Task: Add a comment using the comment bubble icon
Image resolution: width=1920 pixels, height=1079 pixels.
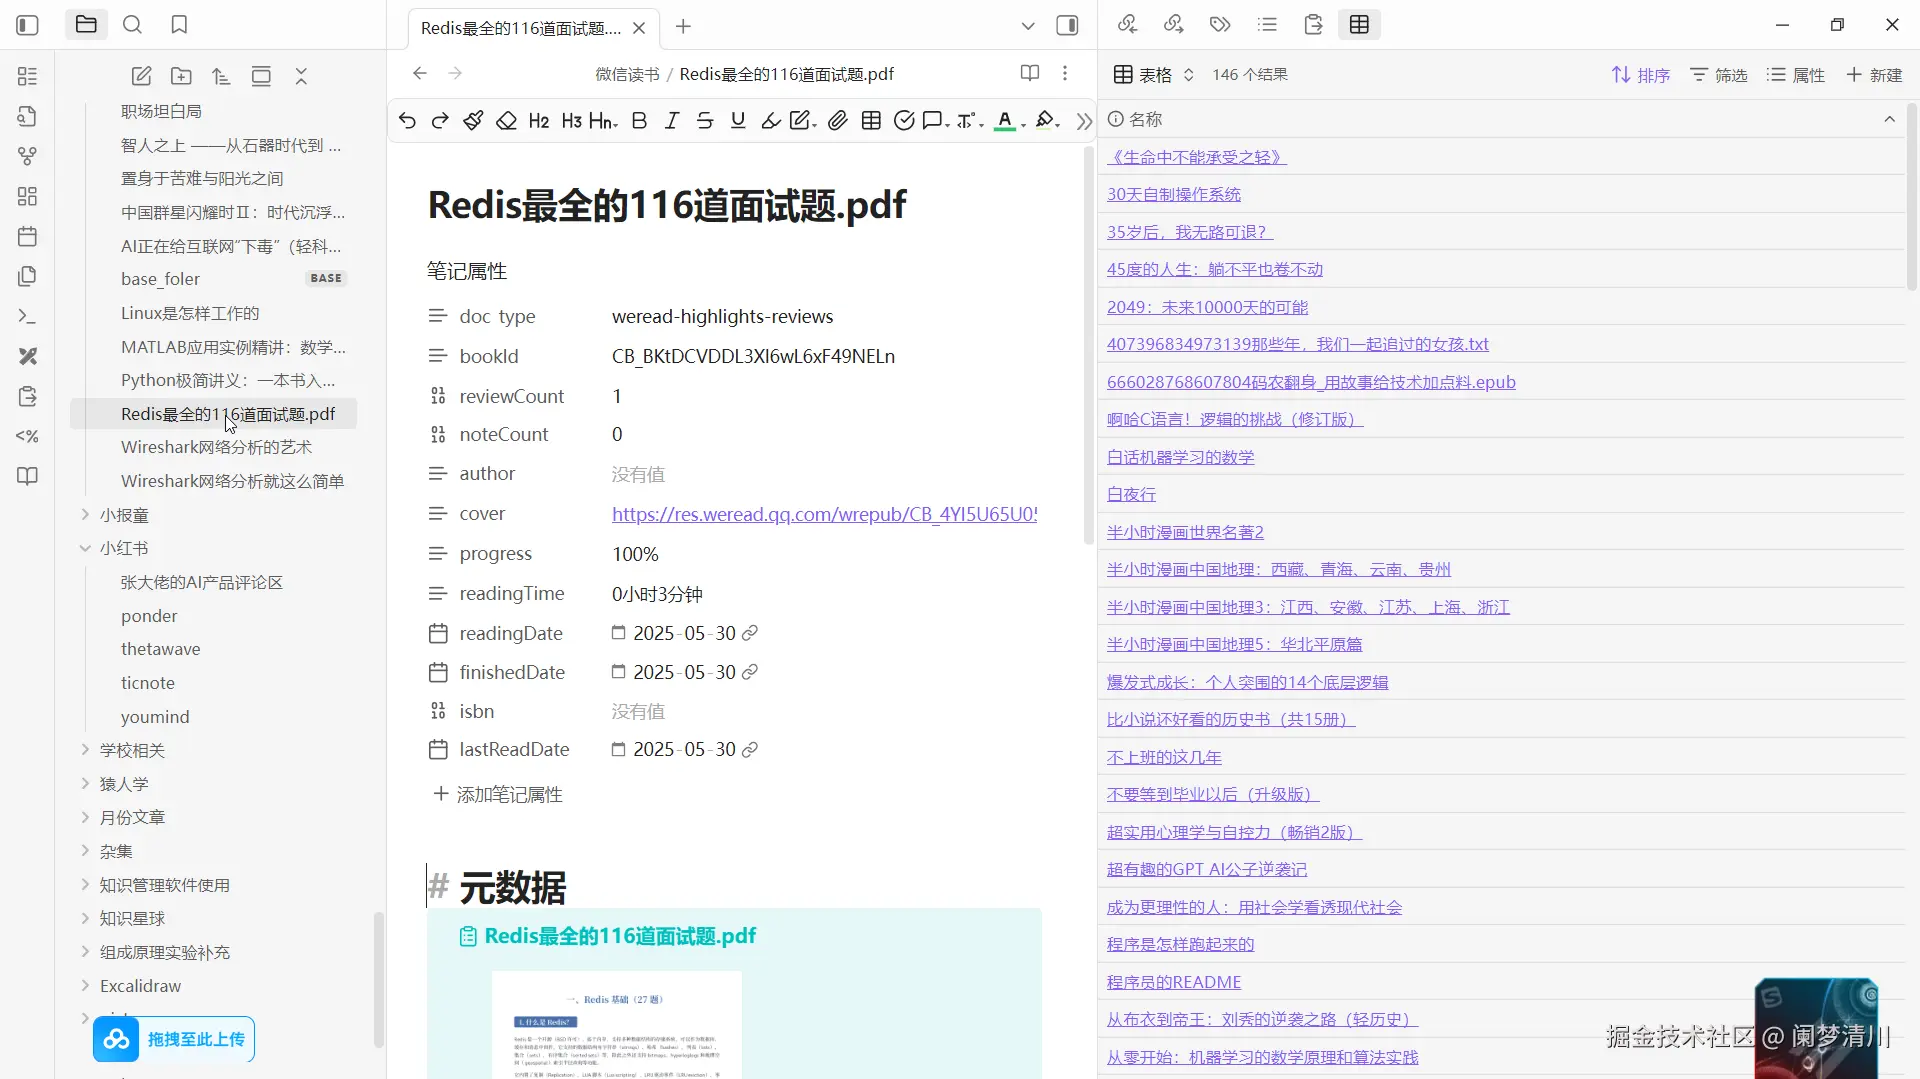Action: (x=932, y=120)
